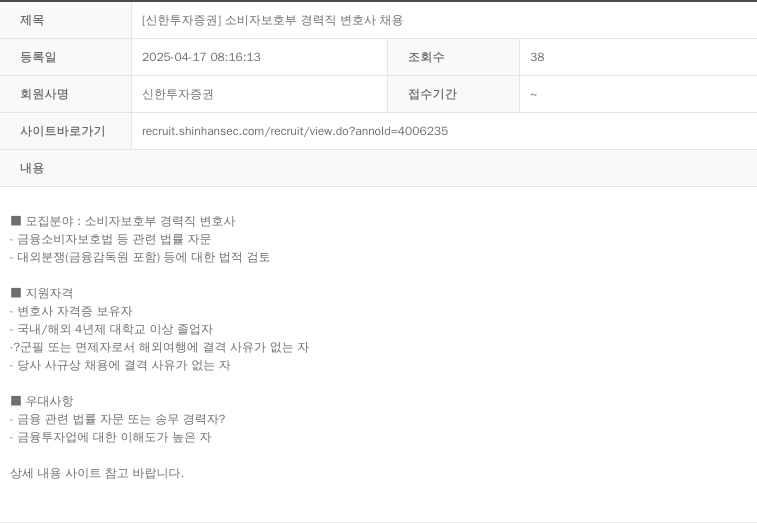
Task: Click the 내용 section header
Action: (378, 168)
